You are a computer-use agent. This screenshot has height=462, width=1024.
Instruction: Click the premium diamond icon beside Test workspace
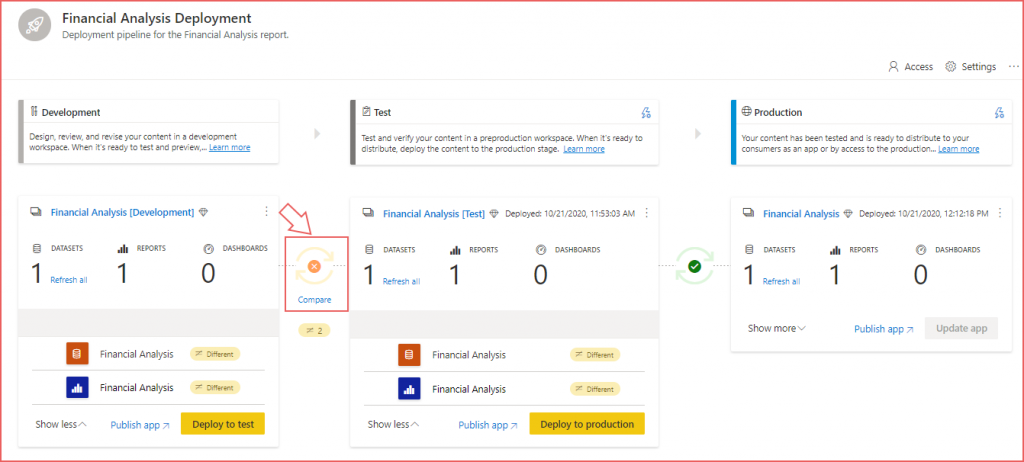coord(494,213)
